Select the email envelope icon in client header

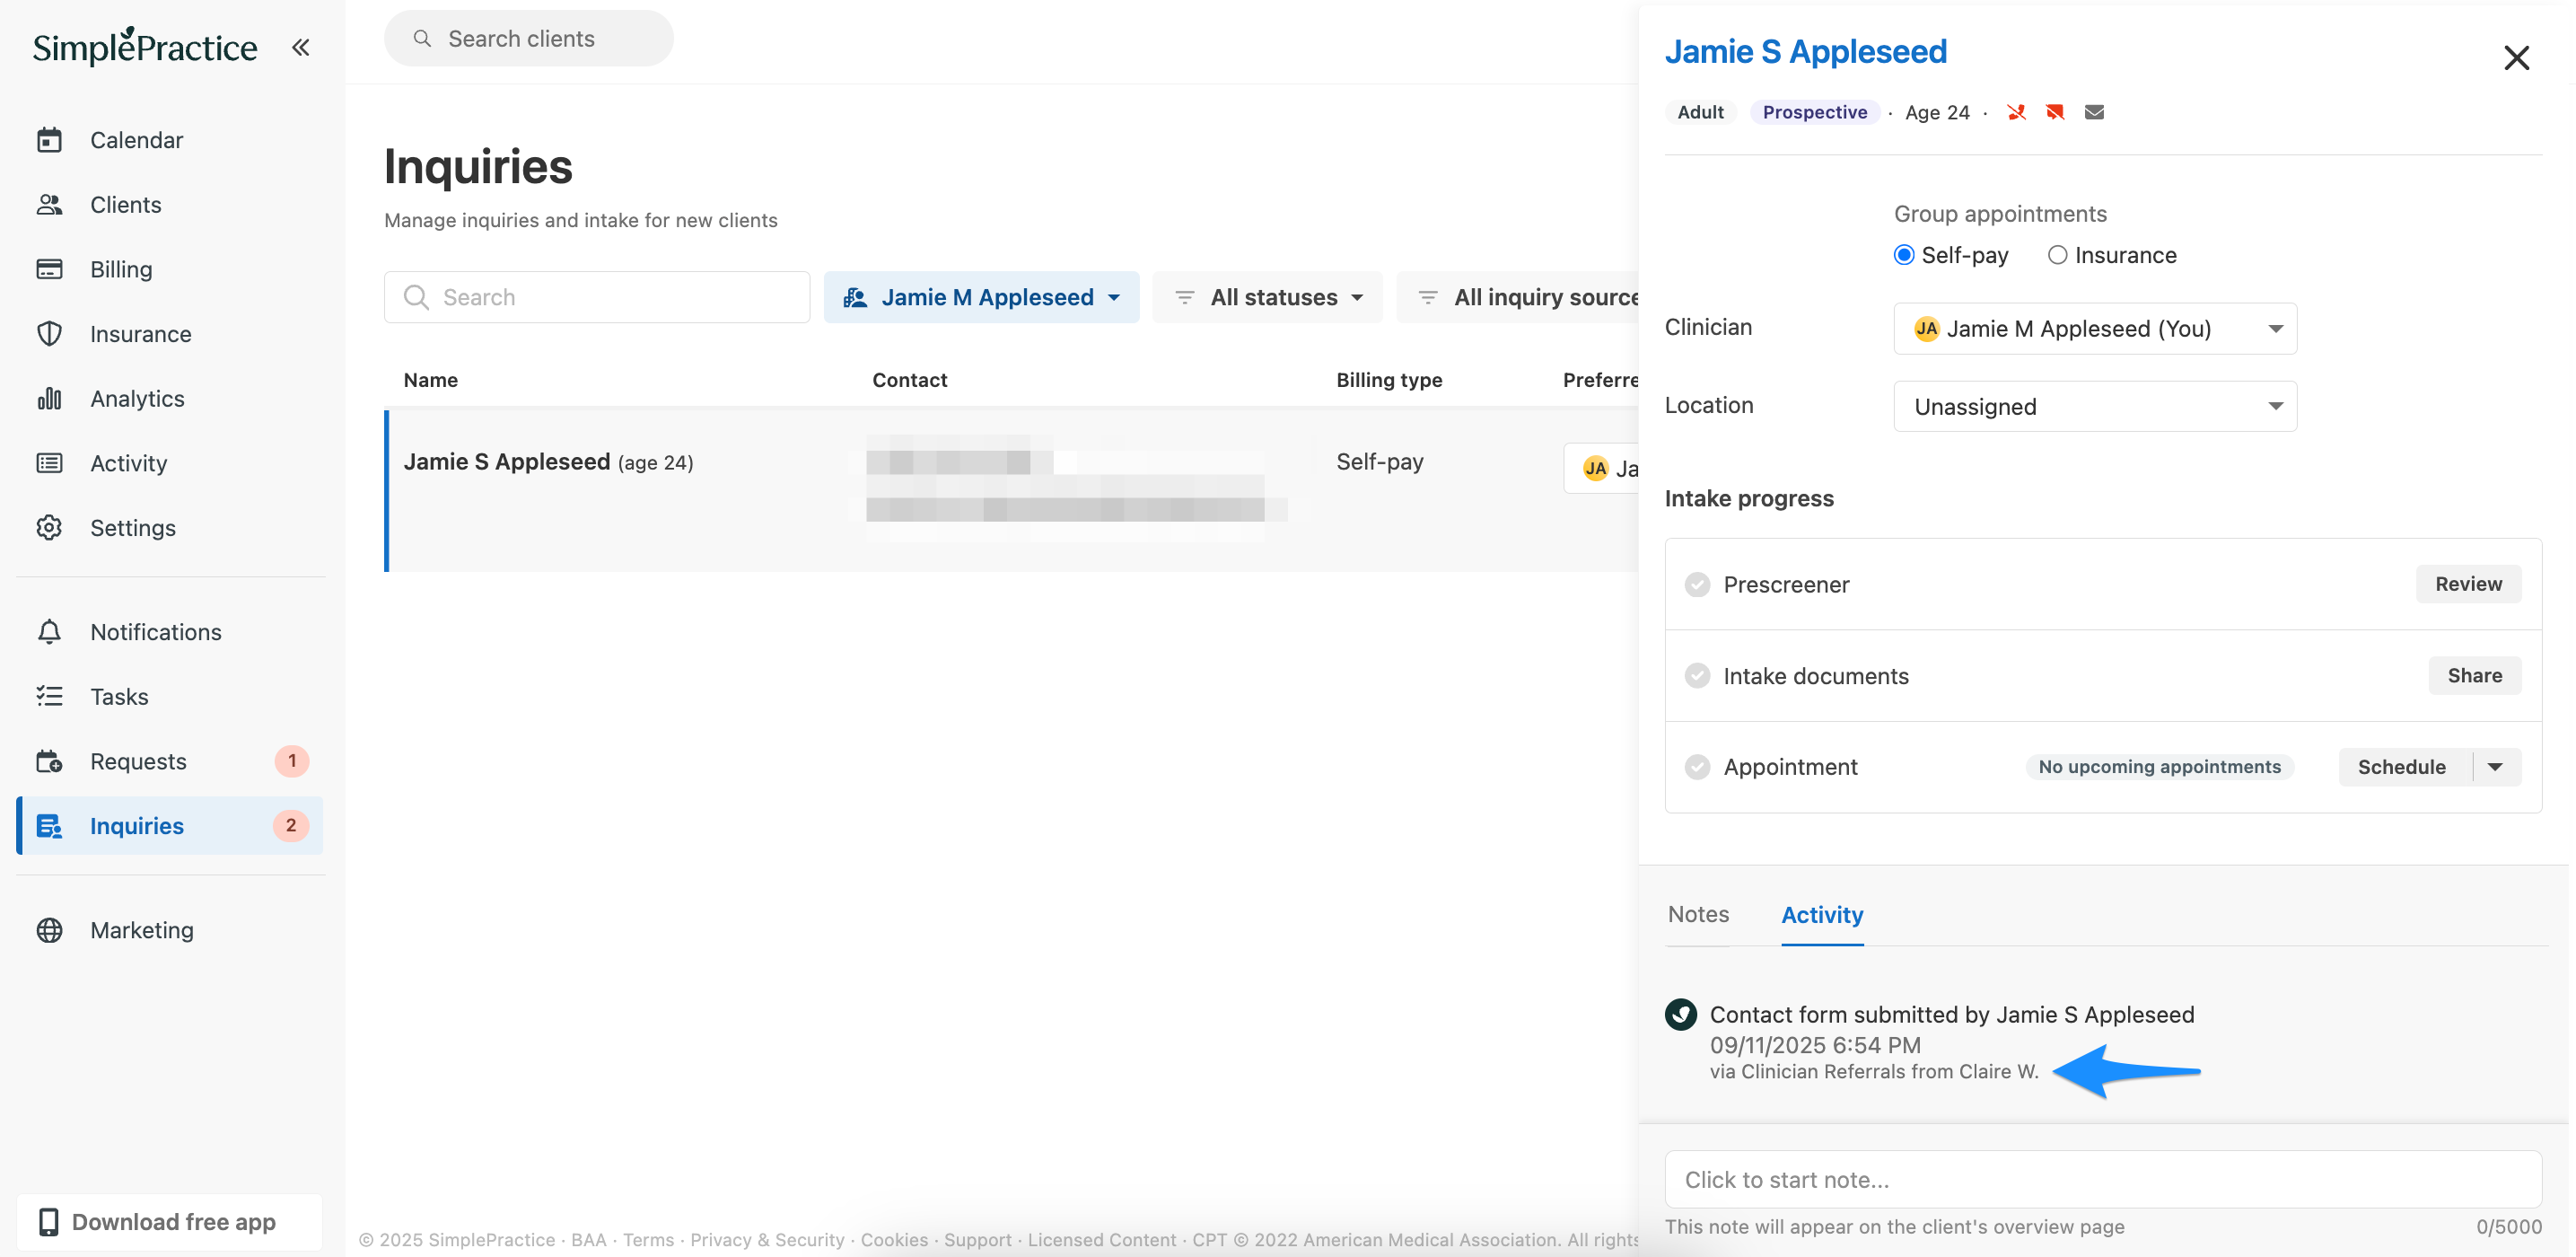pyautogui.click(x=2094, y=112)
